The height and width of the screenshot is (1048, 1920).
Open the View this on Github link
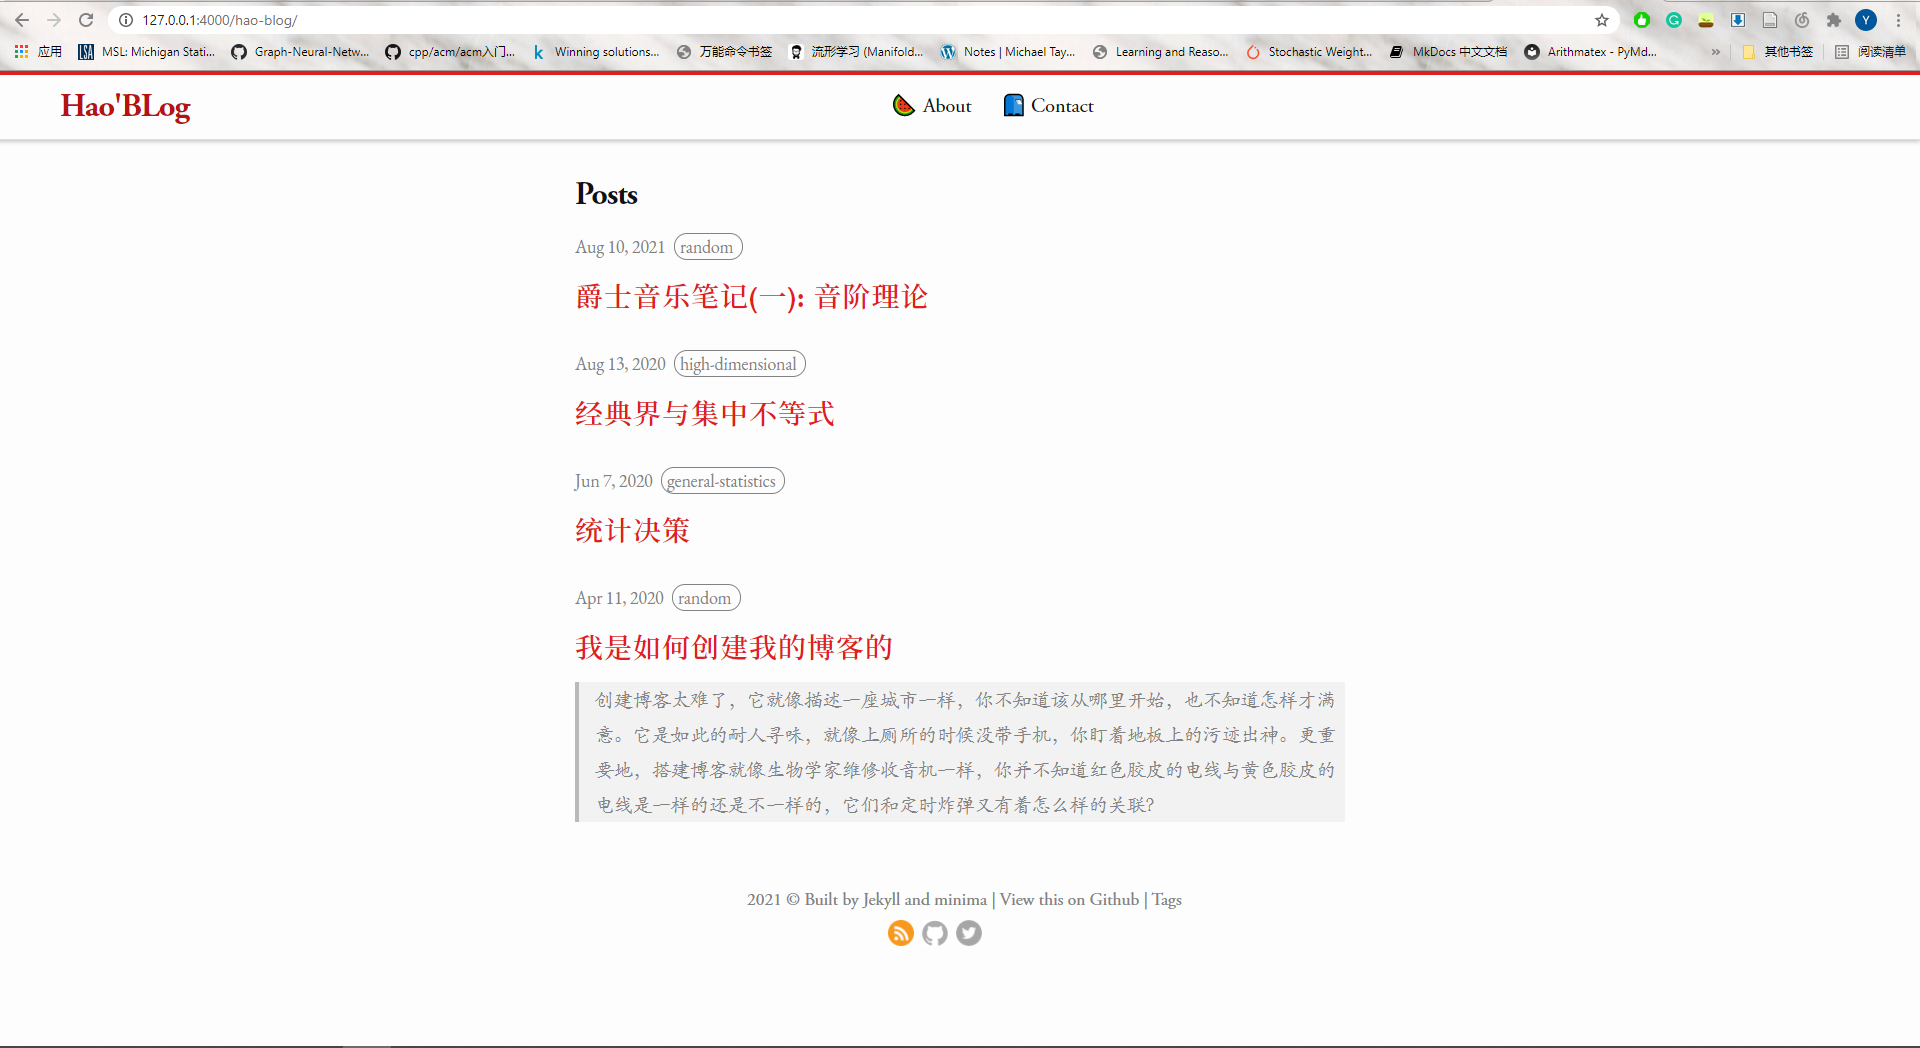tap(1068, 899)
